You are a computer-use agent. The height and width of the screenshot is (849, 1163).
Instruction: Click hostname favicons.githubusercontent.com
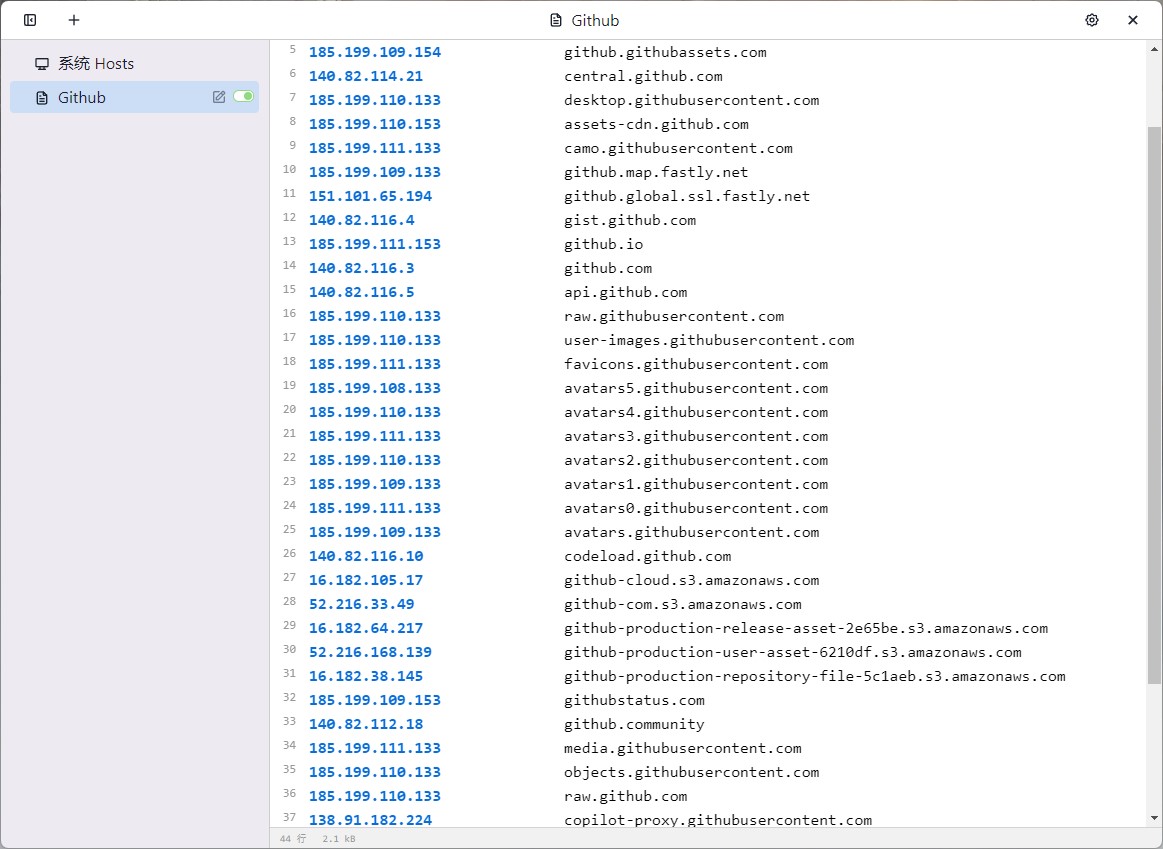click(x=696, y=364)
